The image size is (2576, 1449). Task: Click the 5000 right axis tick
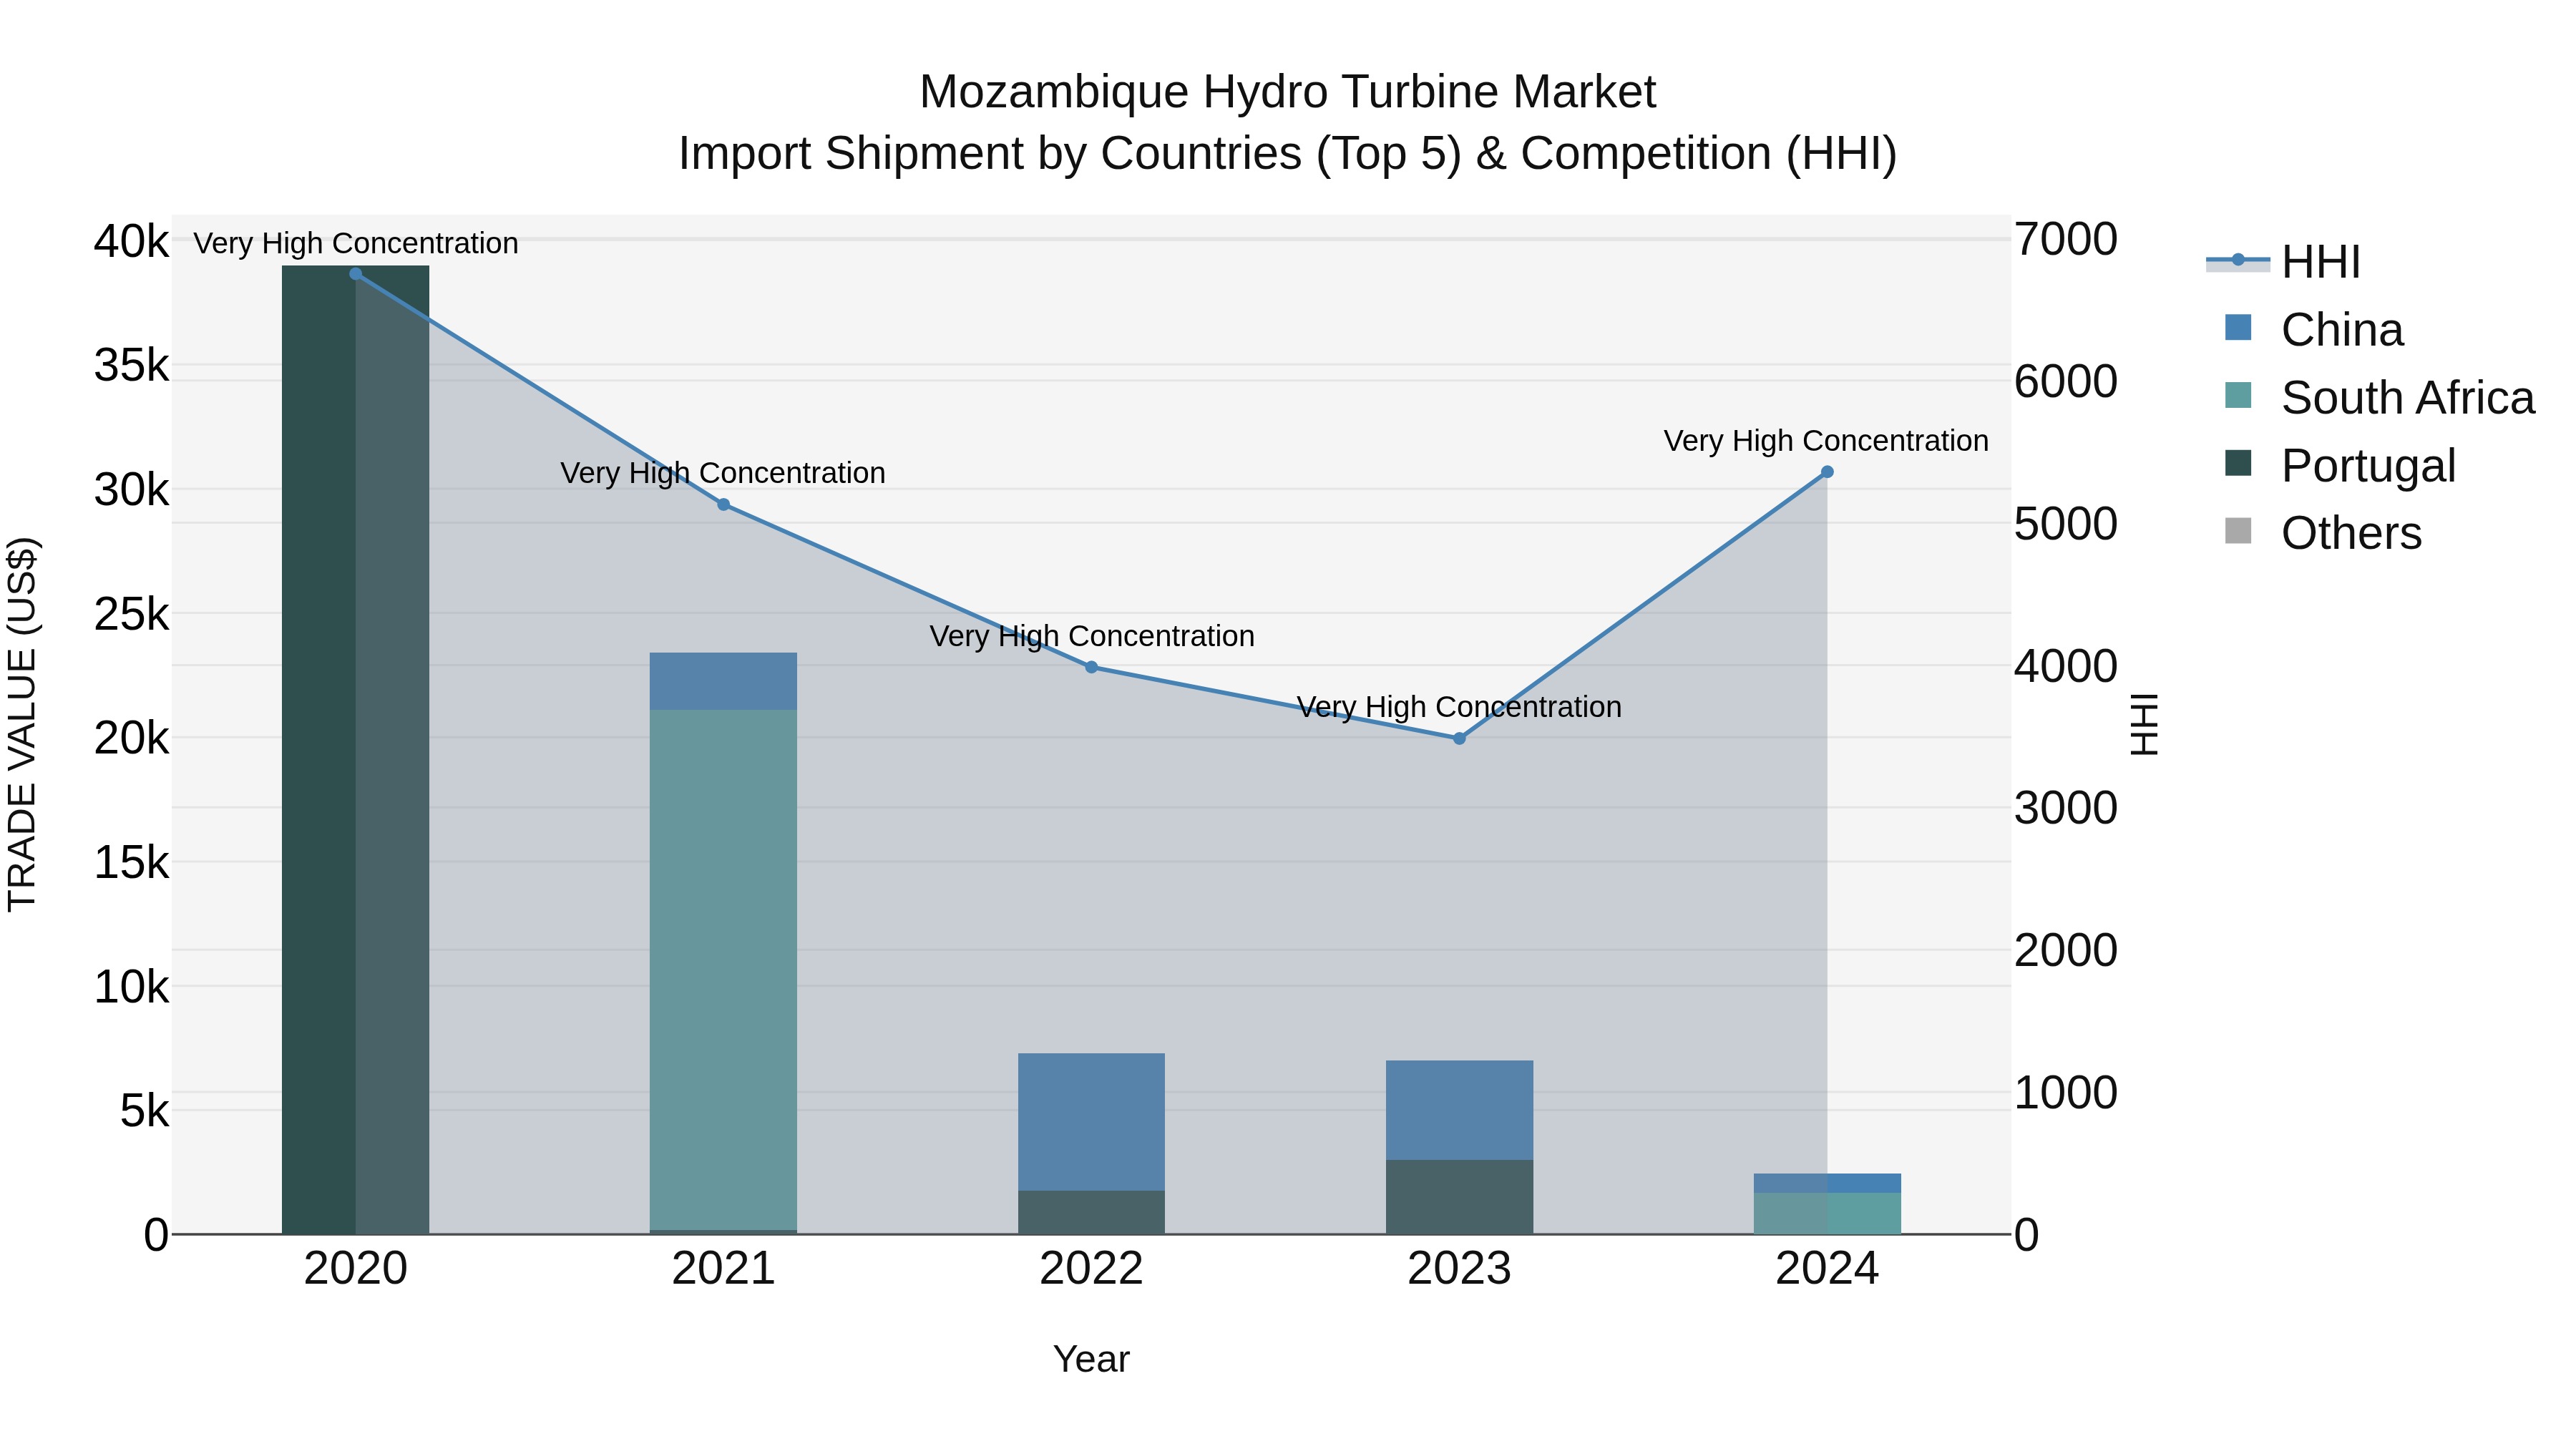coord(2066,524)
